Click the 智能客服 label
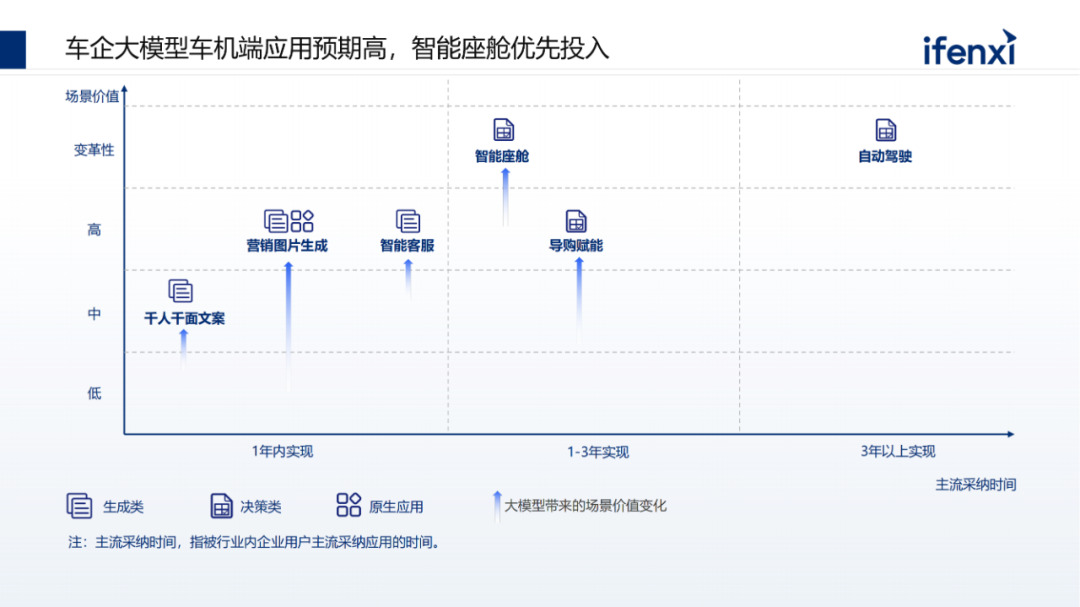Viewport: 1080px width, 607px height. tap(407, 245)
